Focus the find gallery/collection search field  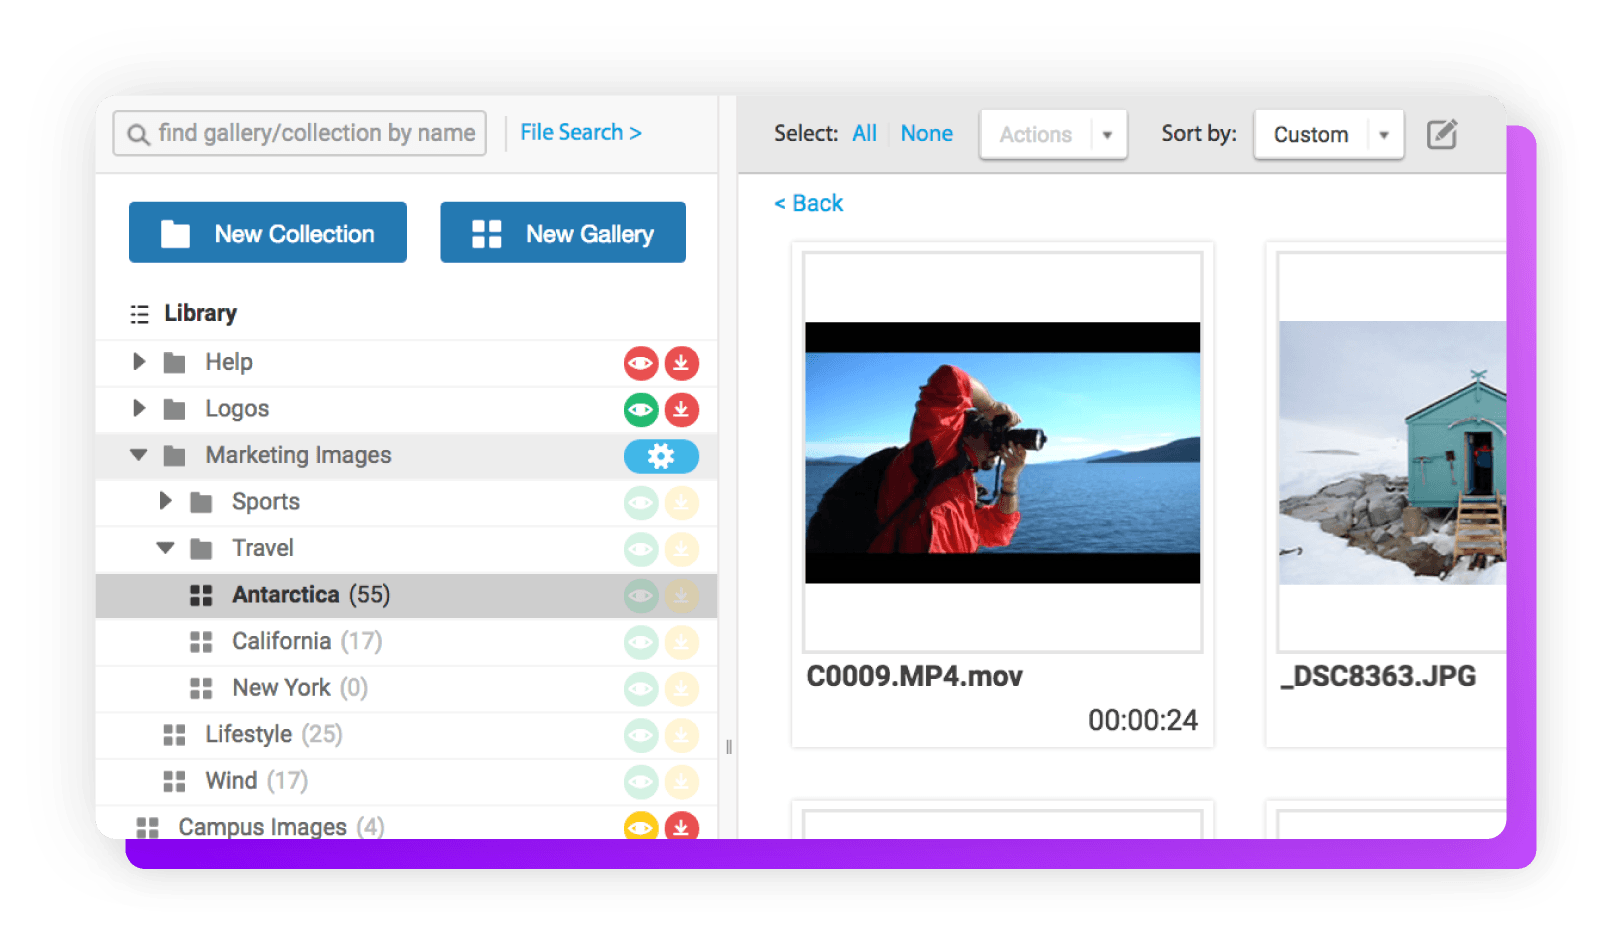(x=300, y=133)
